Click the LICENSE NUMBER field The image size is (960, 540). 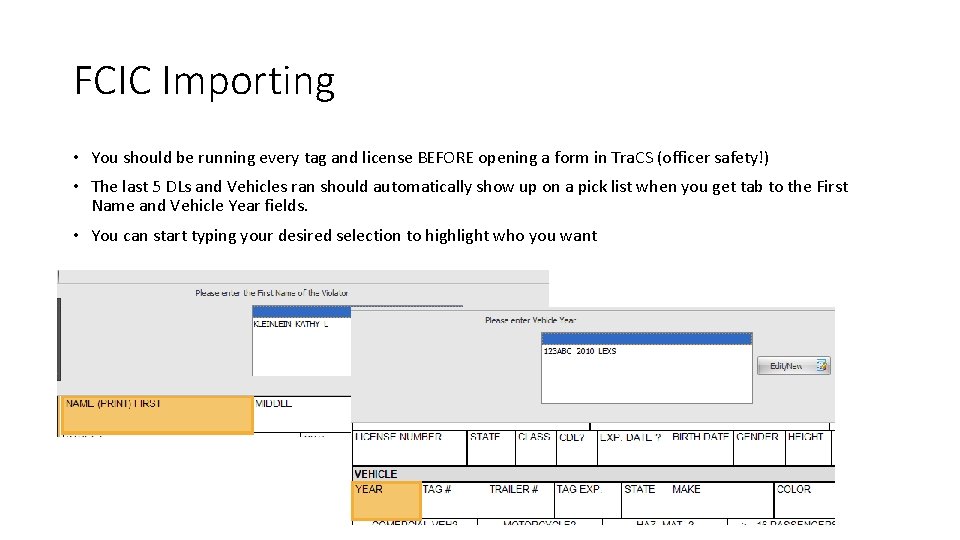click(410, 448)
